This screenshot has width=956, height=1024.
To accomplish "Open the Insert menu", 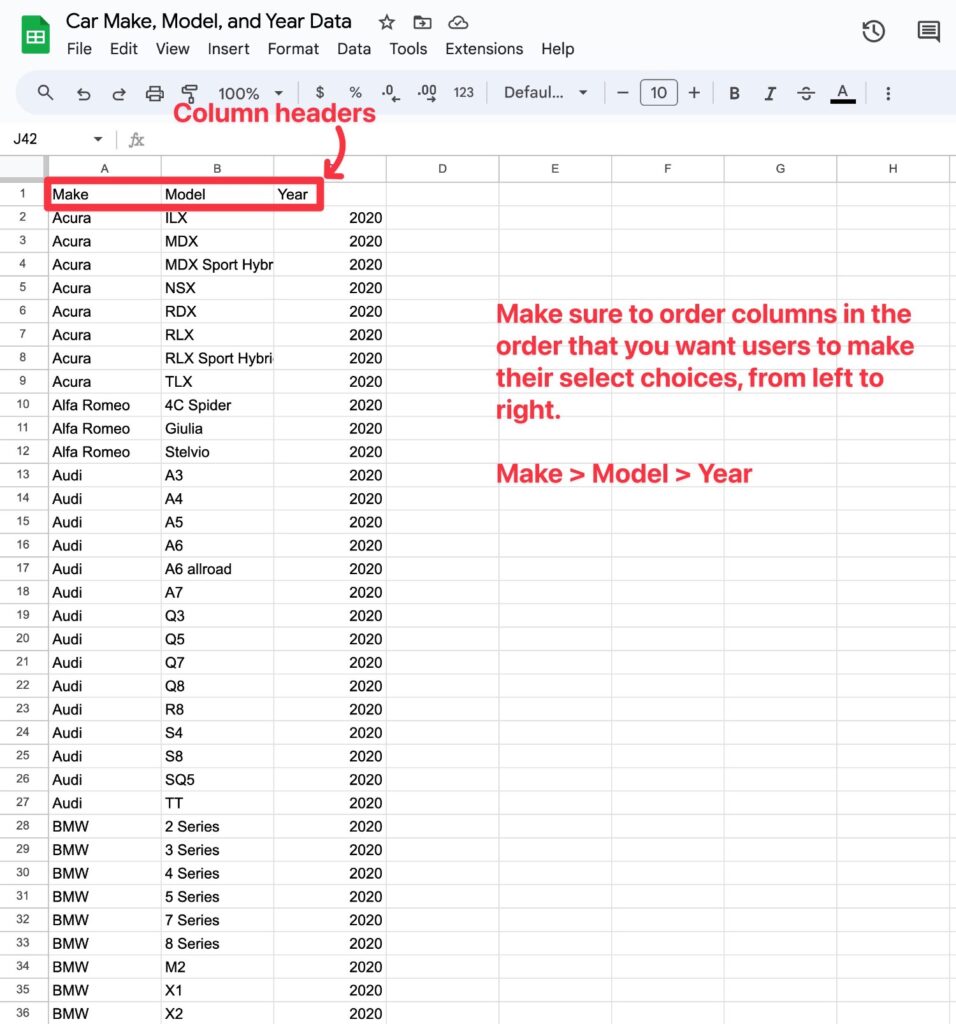I will coord(229,48).
